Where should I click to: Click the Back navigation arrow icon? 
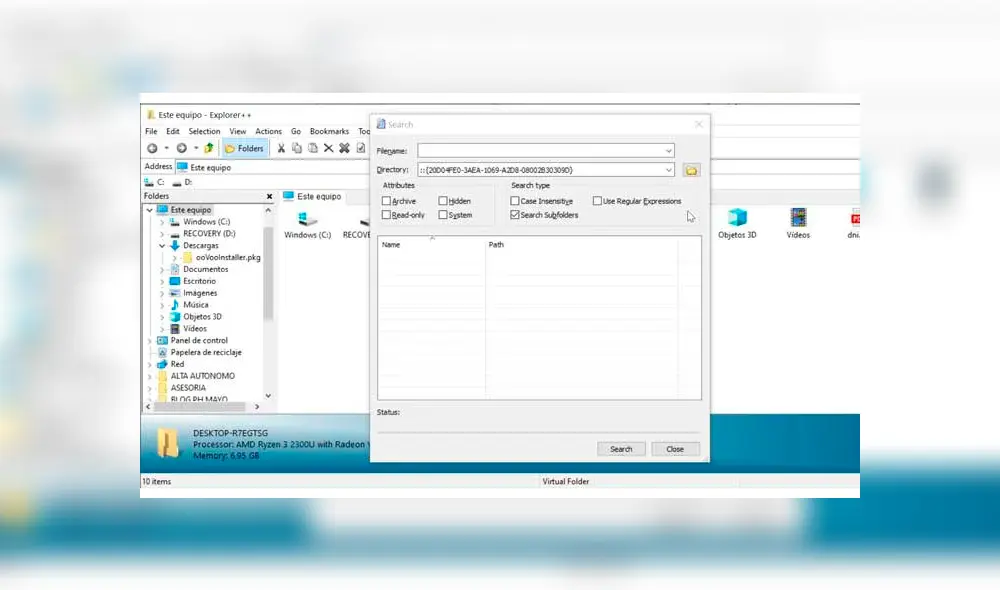152,148
